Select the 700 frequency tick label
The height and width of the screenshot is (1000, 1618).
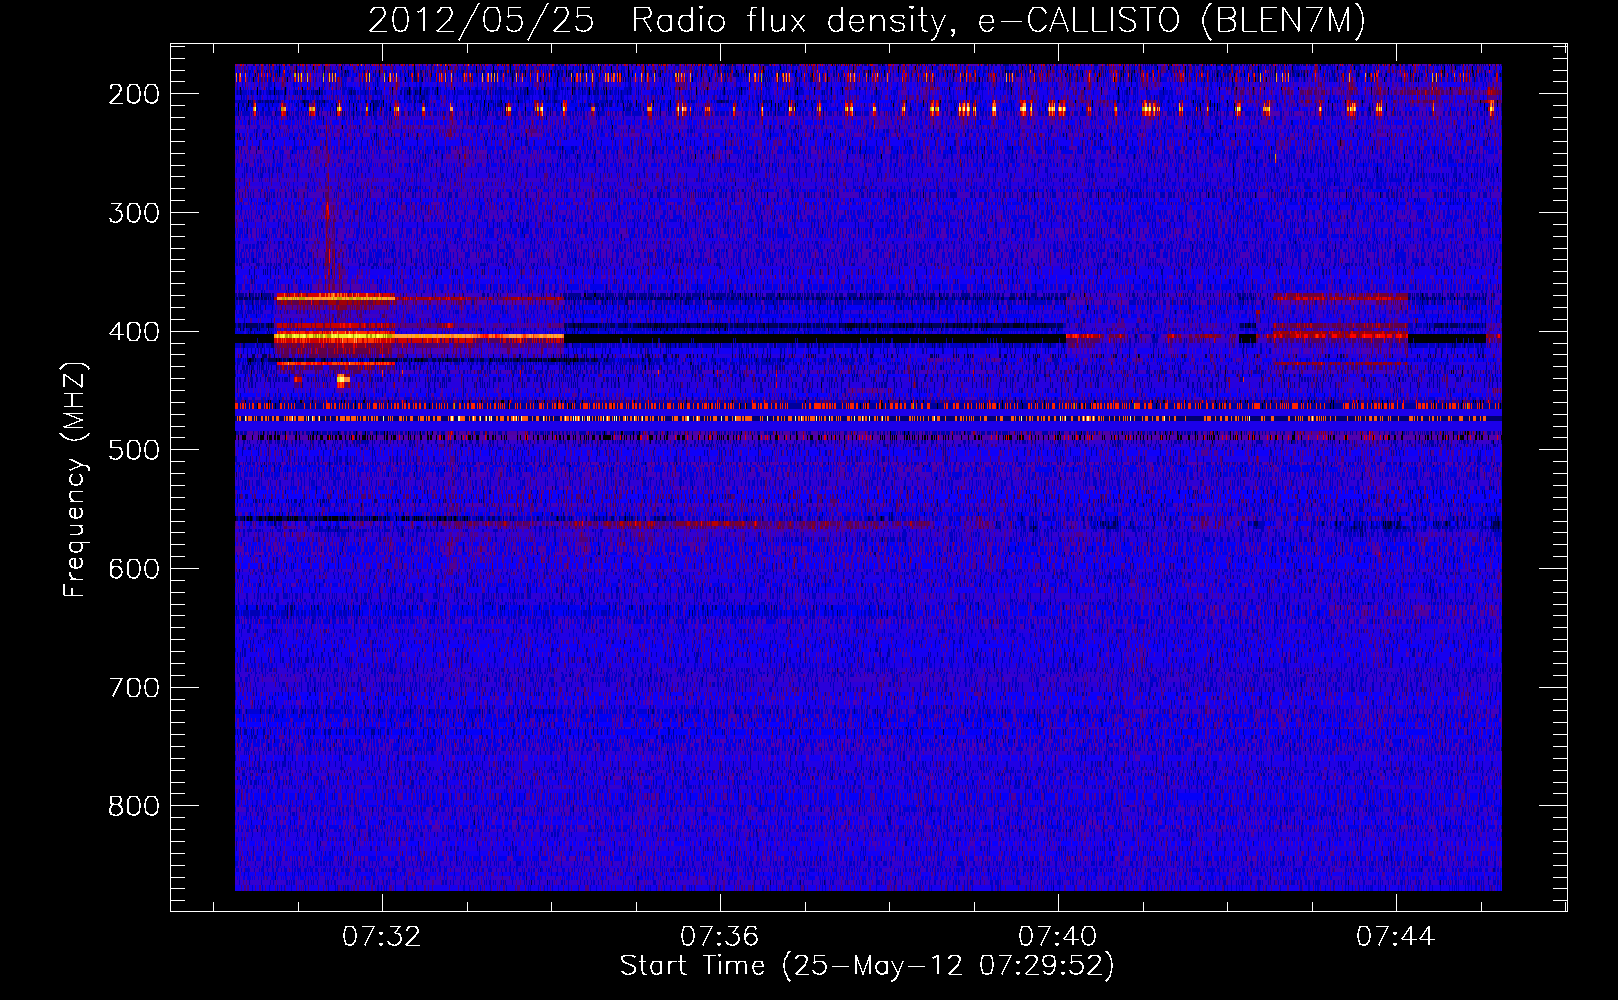pos(134,688)
